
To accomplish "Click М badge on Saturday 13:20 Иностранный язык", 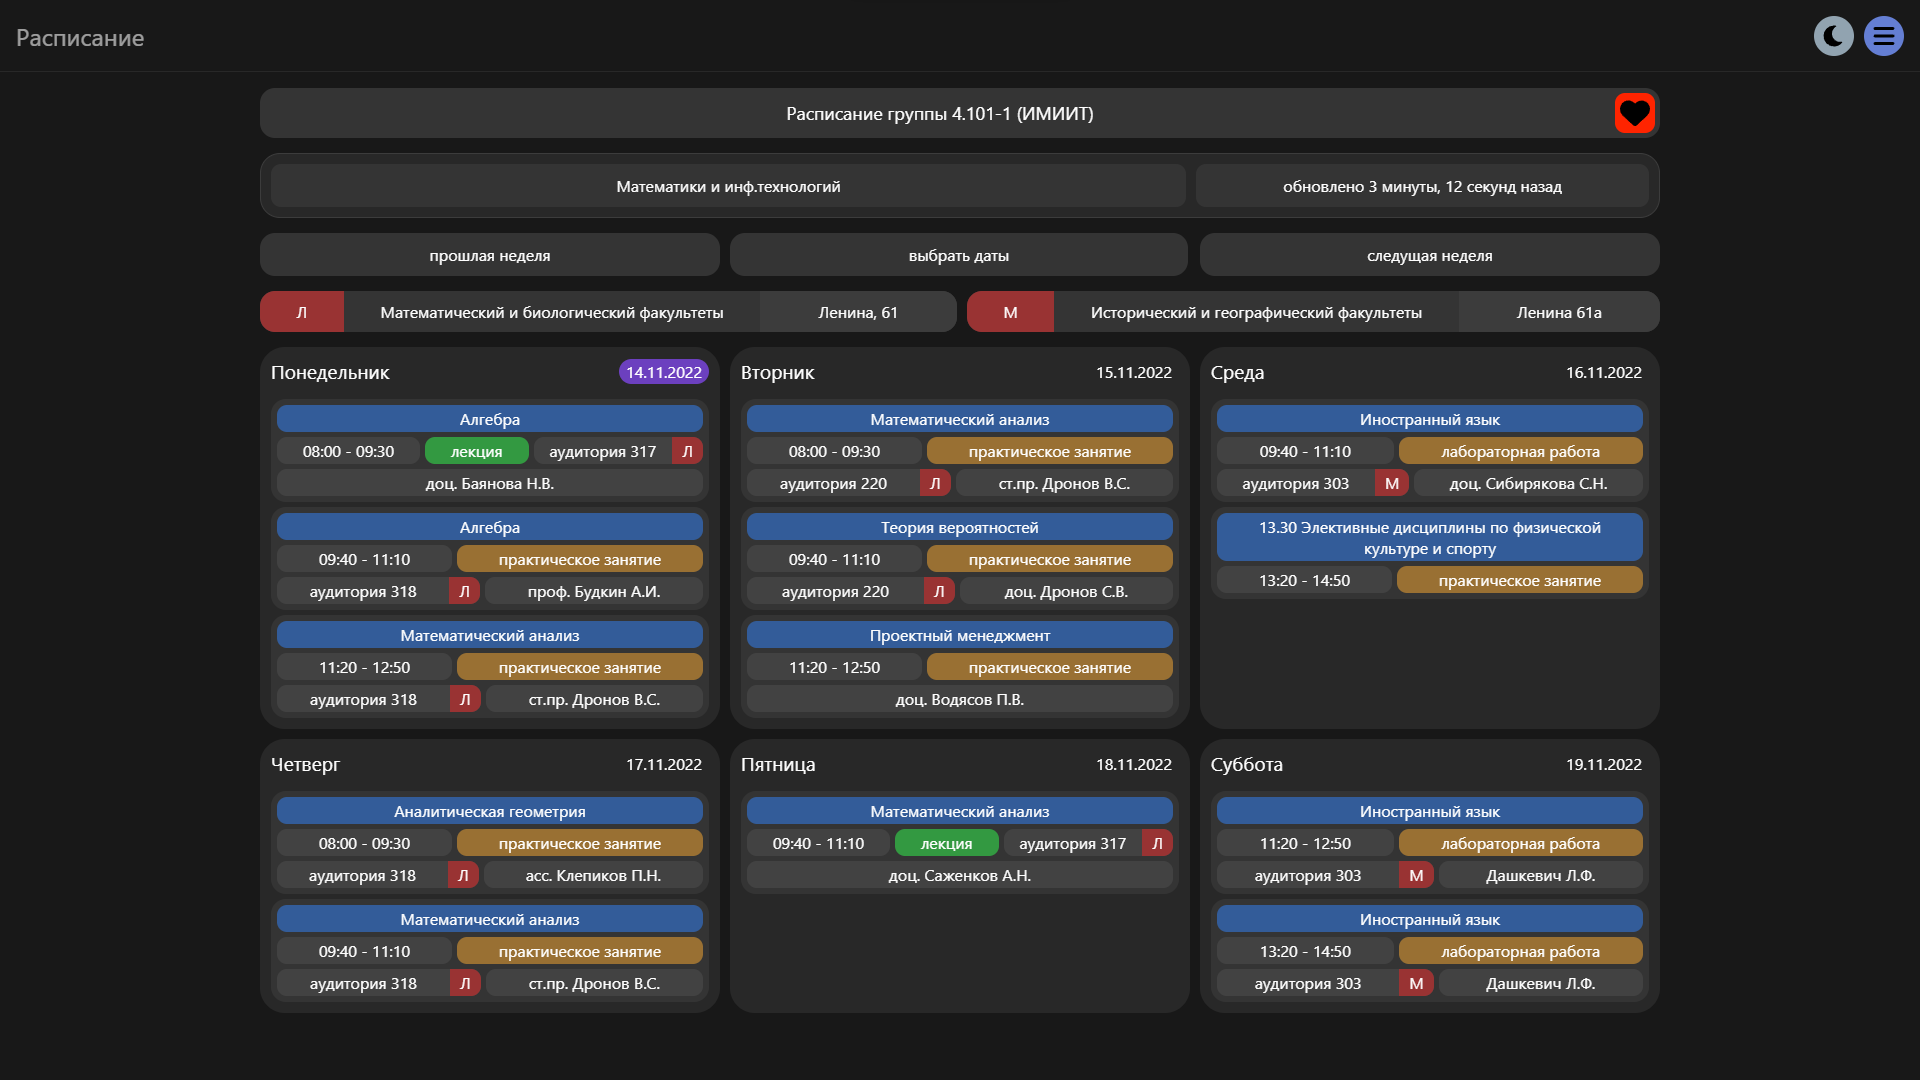I will (x=1416, y=983).
